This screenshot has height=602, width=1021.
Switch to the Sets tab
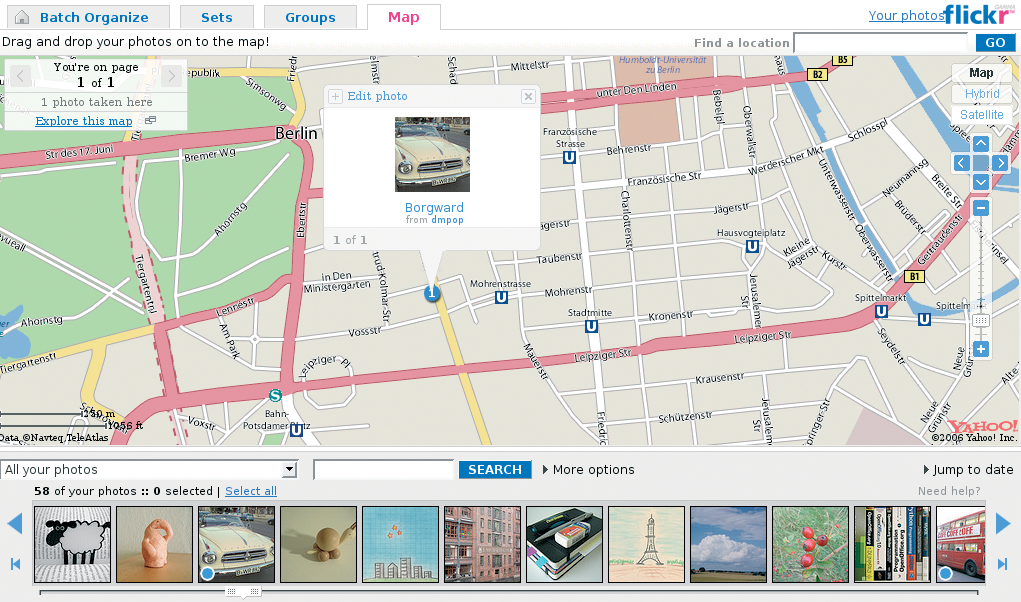point(217,17)
